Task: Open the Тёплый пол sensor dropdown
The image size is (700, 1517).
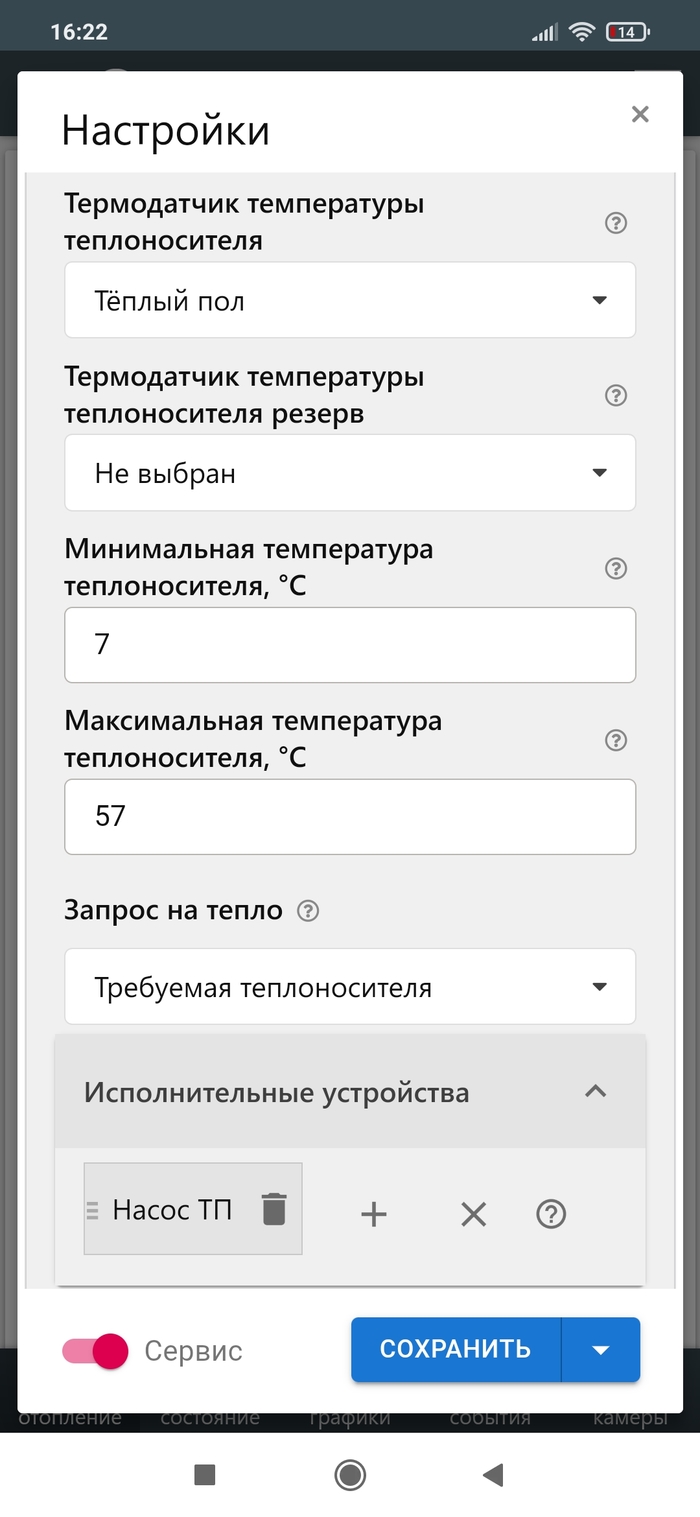Action: point(350,300)
